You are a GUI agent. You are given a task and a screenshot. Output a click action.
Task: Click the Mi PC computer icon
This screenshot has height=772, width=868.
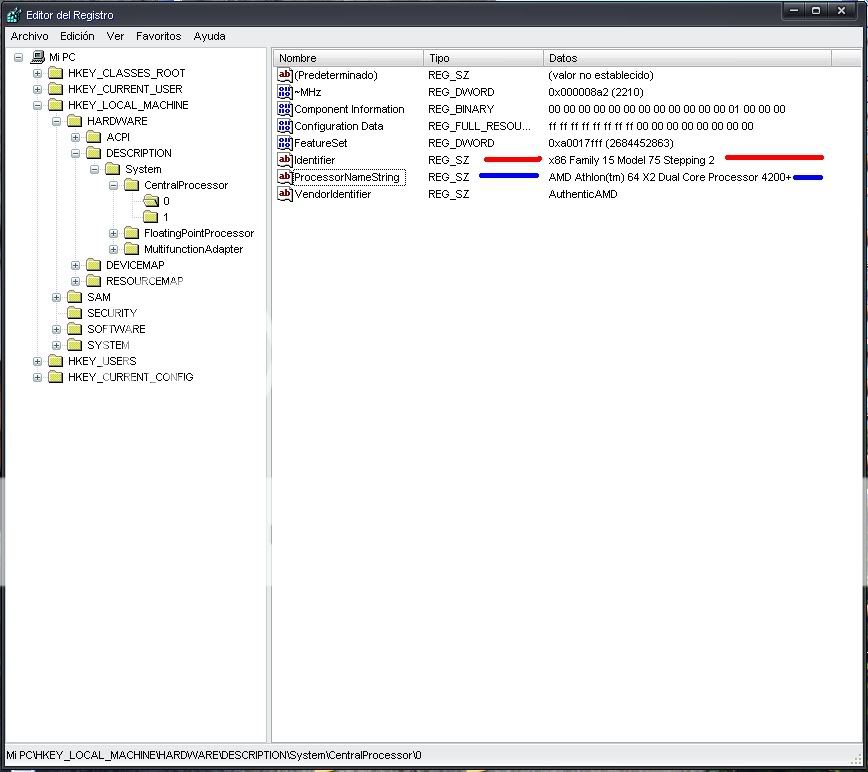click(36, 57)
